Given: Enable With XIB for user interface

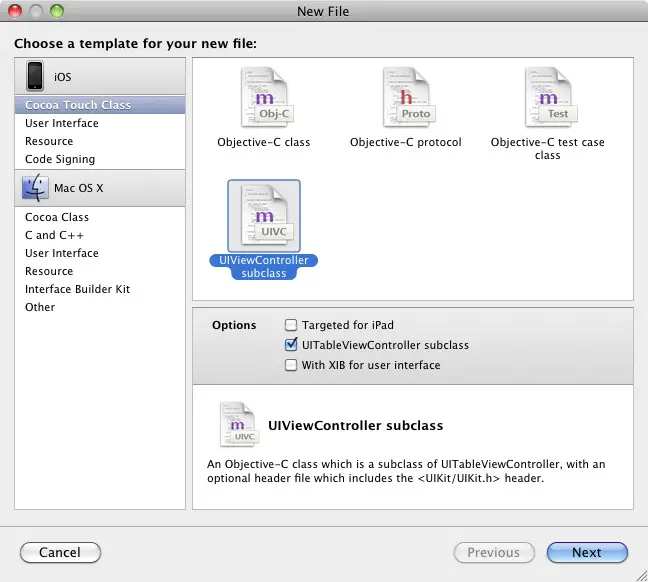Looking at the screenshot, I should [291, 365].
